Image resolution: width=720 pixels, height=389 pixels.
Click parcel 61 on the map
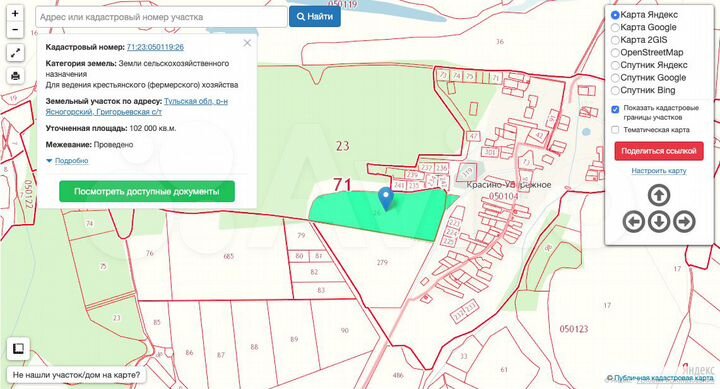click(504, 369)
